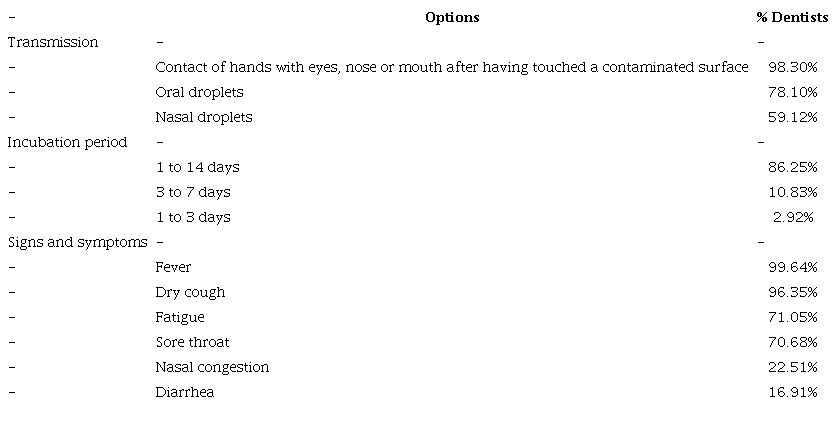Image resolution: width=837 pixels, height=442 pixels.
Task: Click the 1 to 14 days option
Action: [197, 167]
